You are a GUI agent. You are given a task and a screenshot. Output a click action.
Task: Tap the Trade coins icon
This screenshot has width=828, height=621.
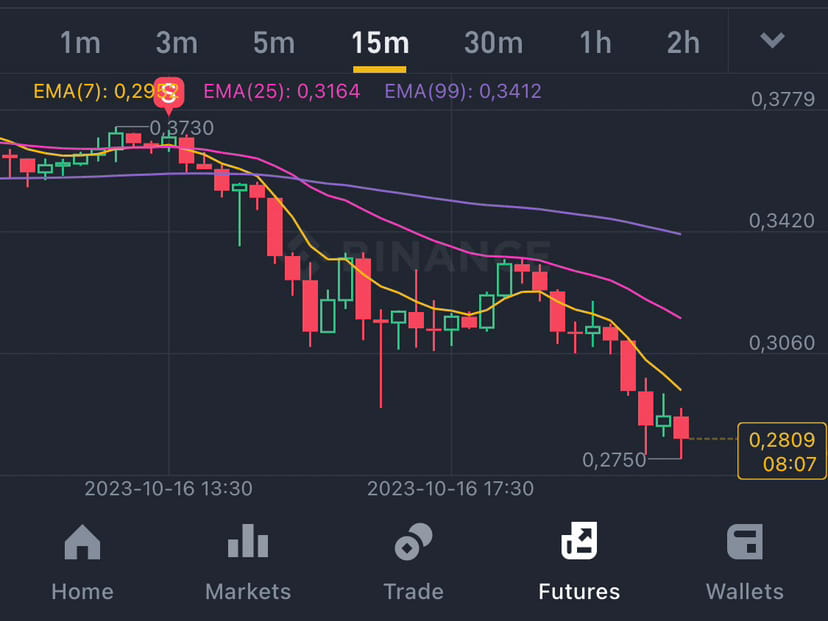pos(413,542)
